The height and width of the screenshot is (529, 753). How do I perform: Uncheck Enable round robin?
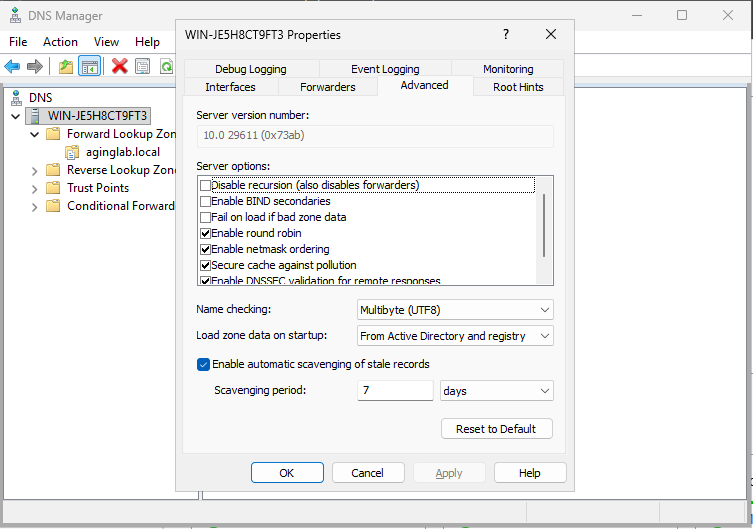tap(206, 233)
